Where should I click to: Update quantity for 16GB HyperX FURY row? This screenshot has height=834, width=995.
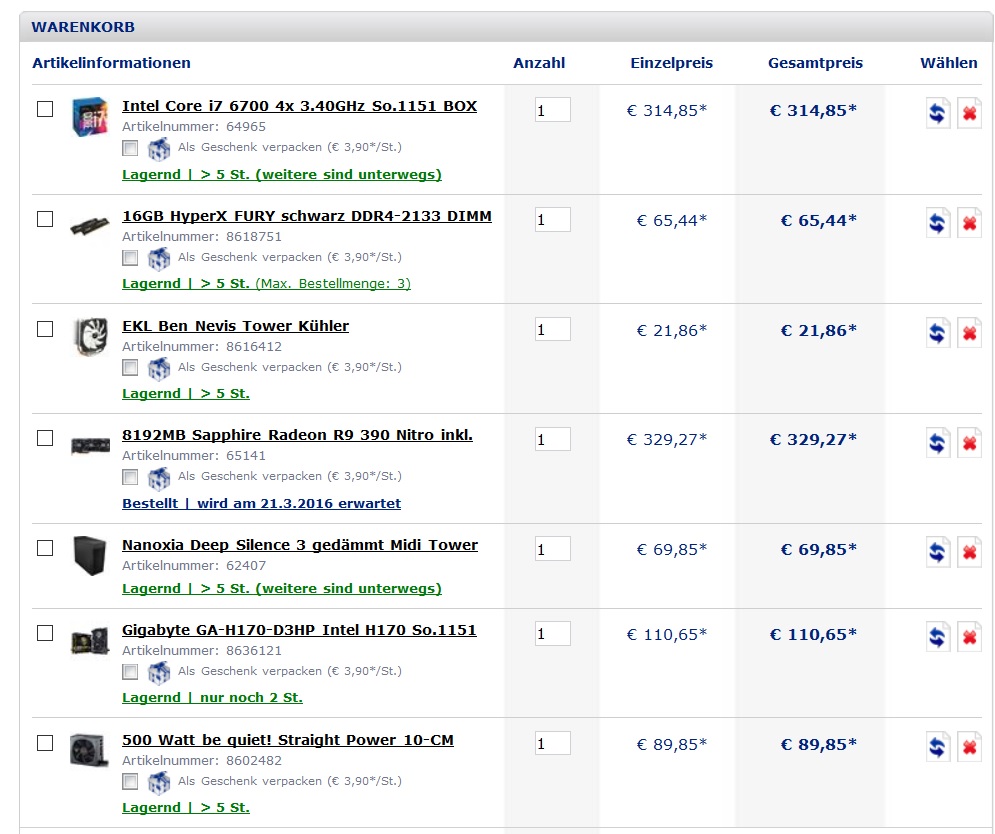coord(938,223)
